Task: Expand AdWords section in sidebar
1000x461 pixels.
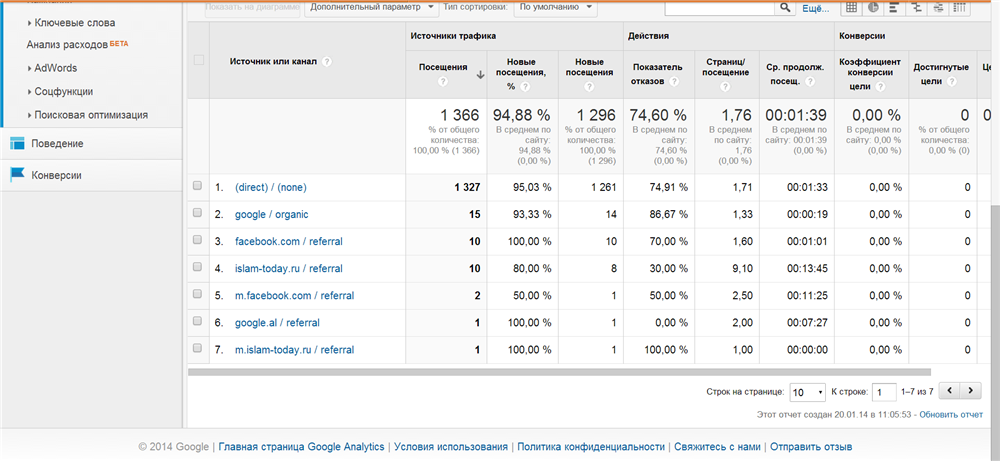Action: [x=53, y=68]
